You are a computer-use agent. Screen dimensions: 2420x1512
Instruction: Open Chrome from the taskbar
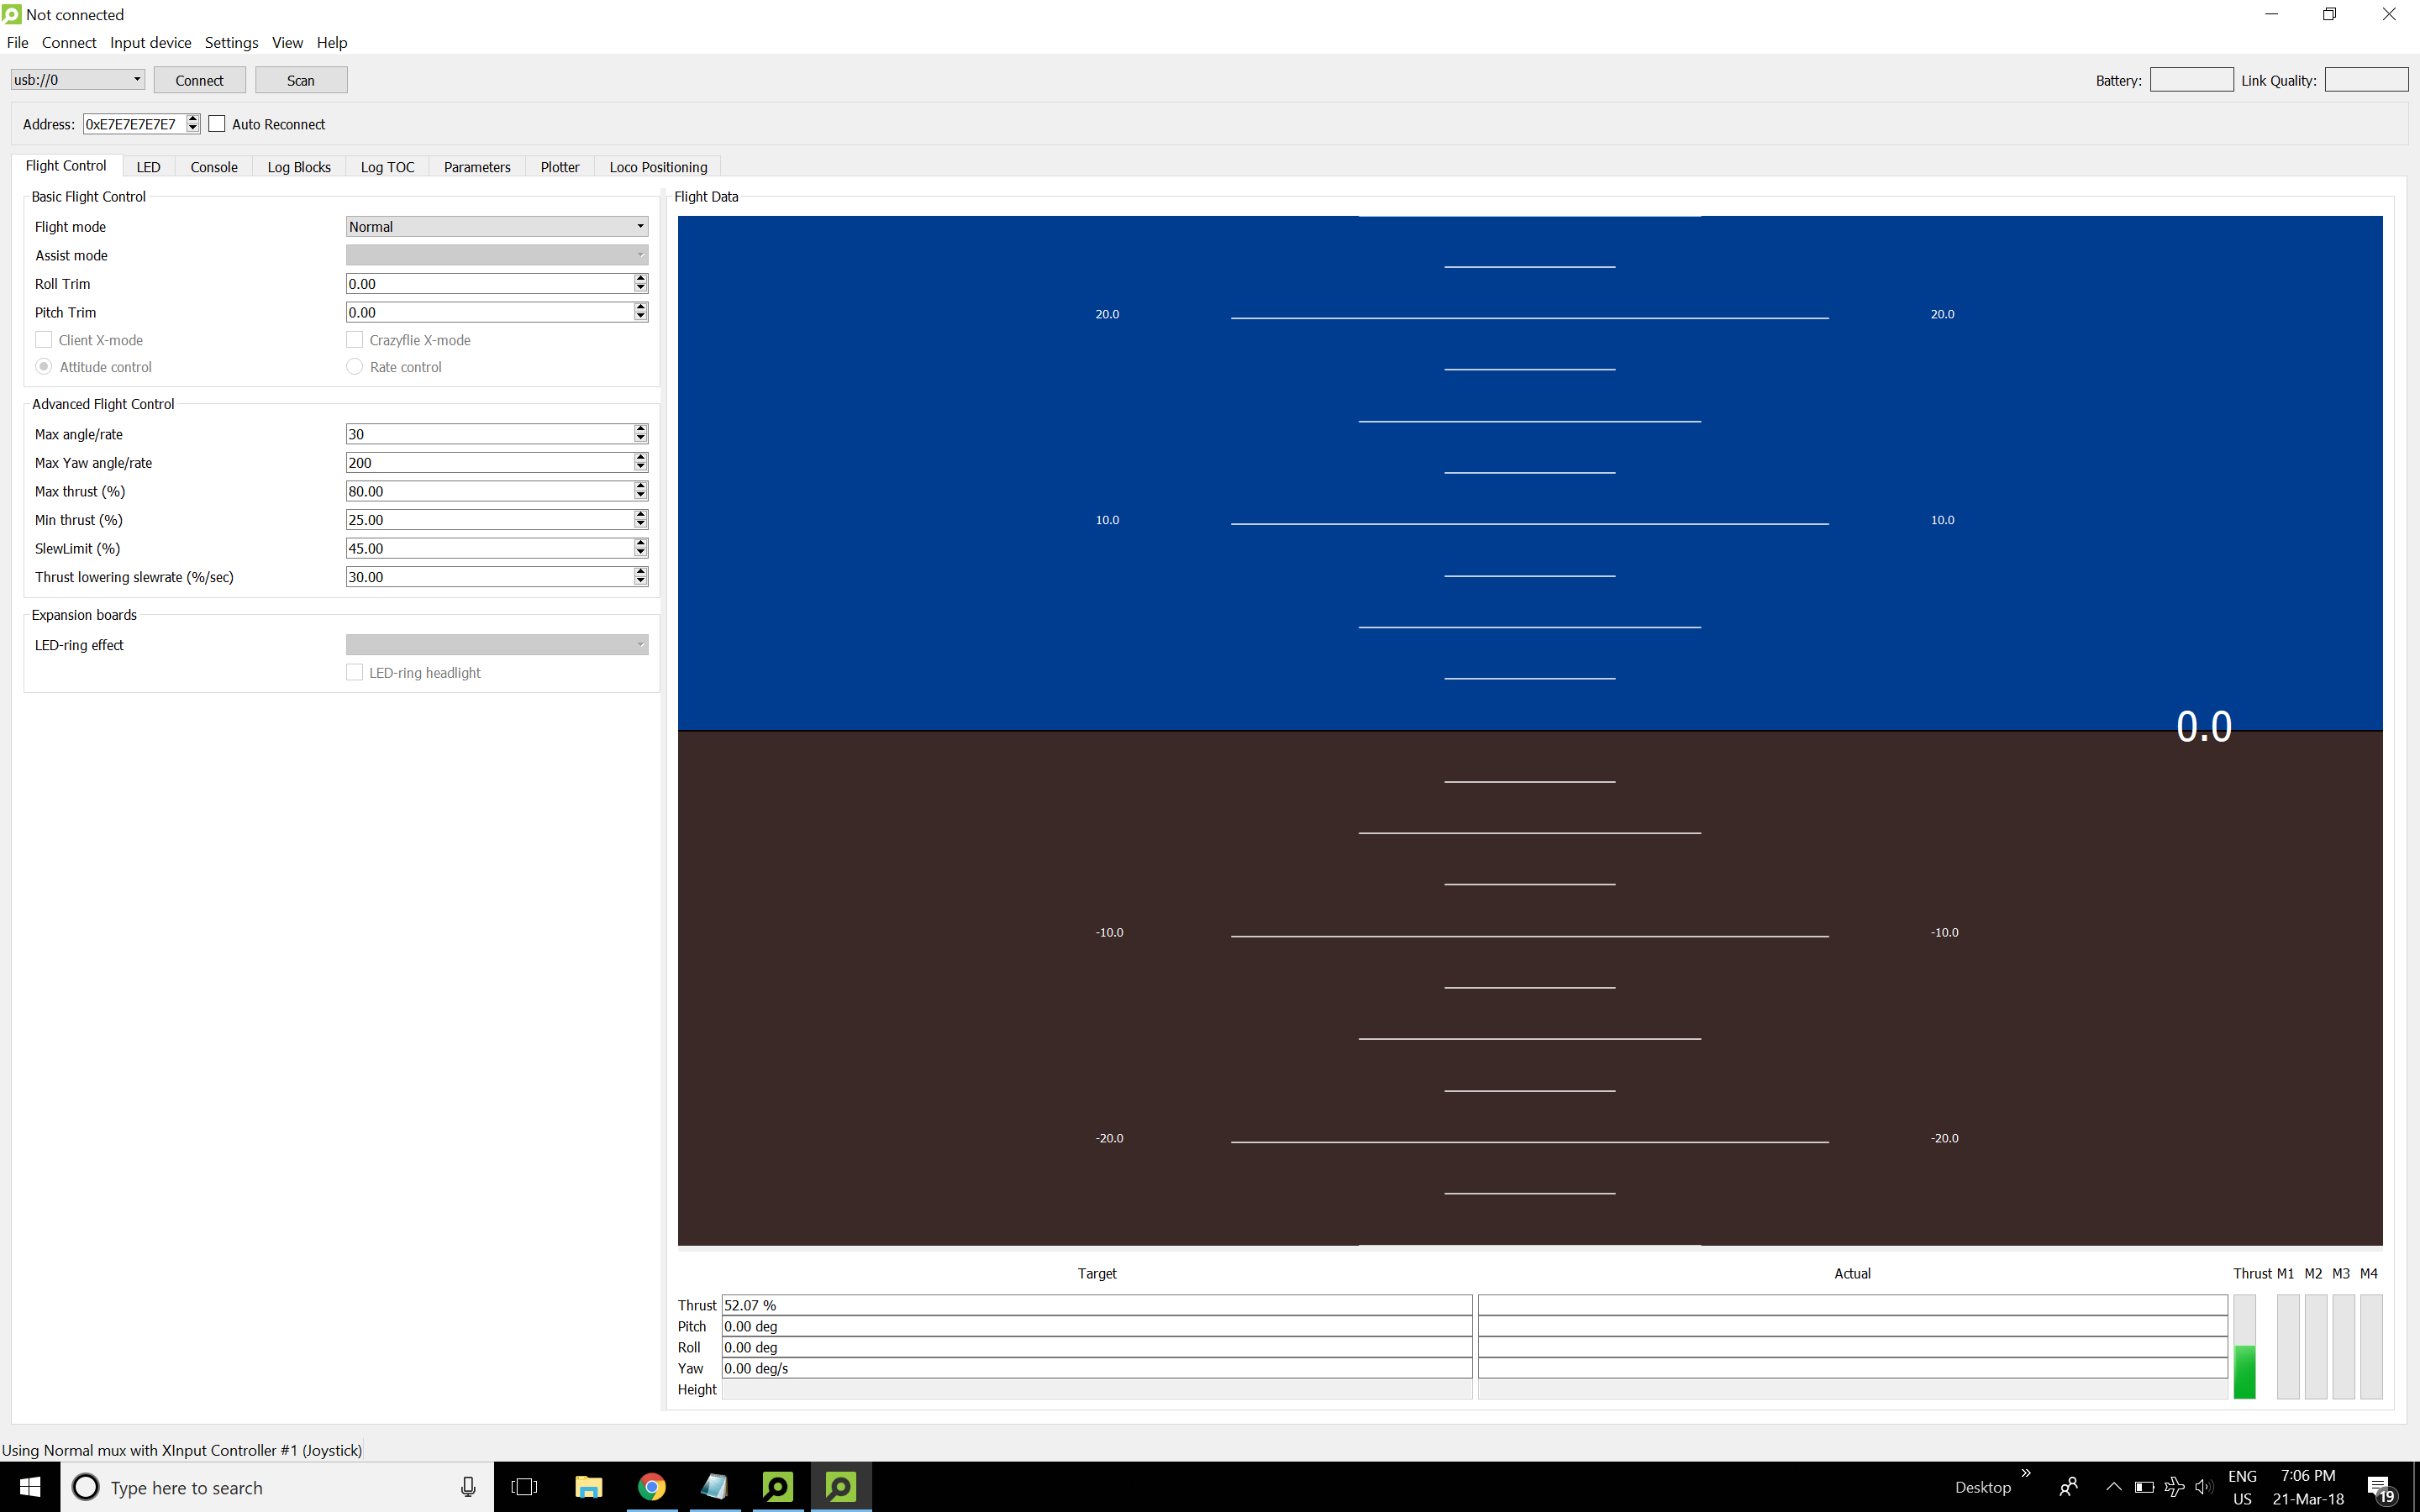[652, 1487]
